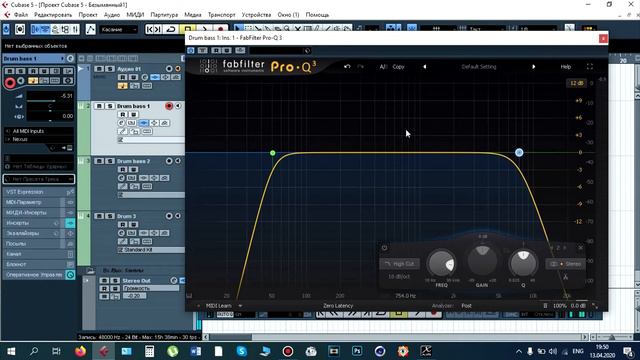Screen dimensions: 640x360
Task: Open the Default Setting preset menu
Action: [479, 67]
